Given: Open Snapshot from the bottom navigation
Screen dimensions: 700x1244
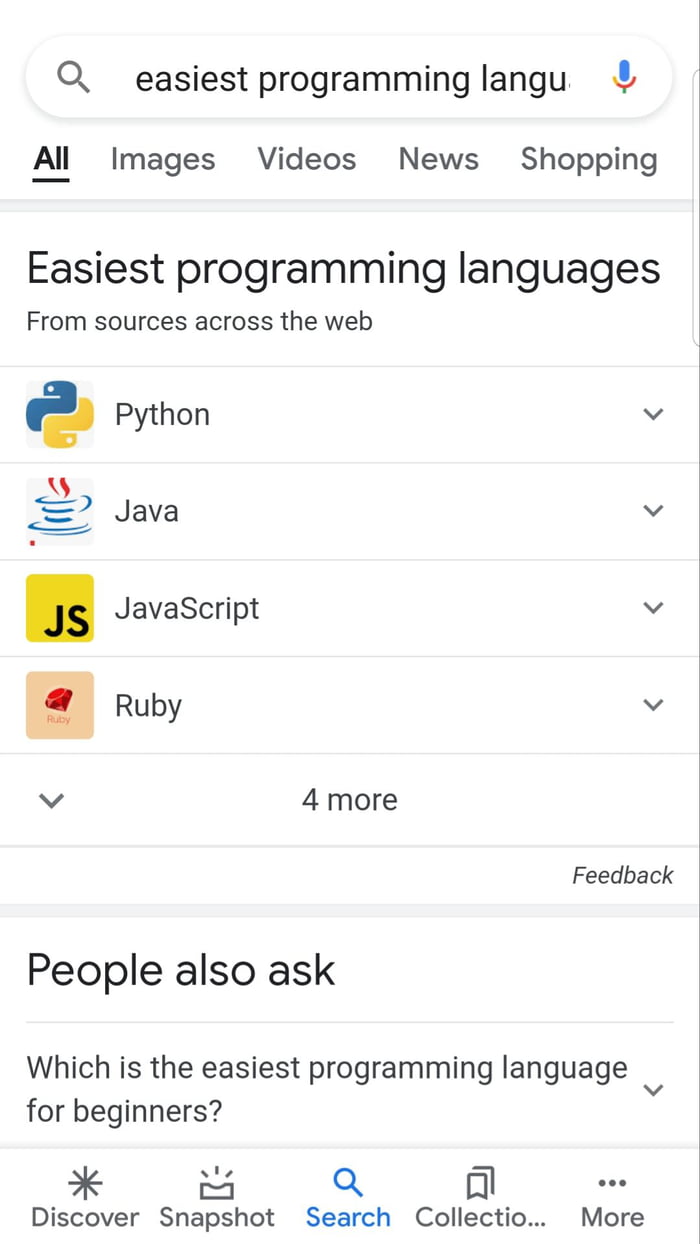Looking at the screenshot, I should point(216,1199).
